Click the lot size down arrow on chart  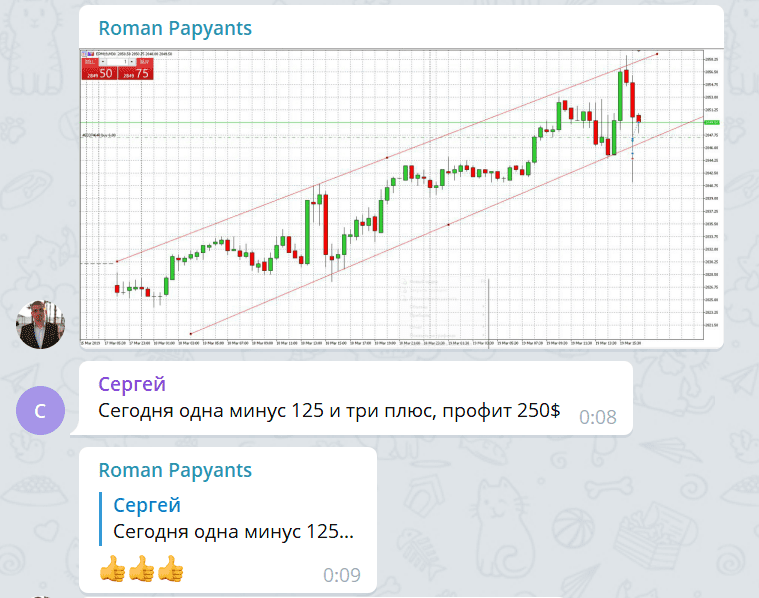click(x=102, y=61)
